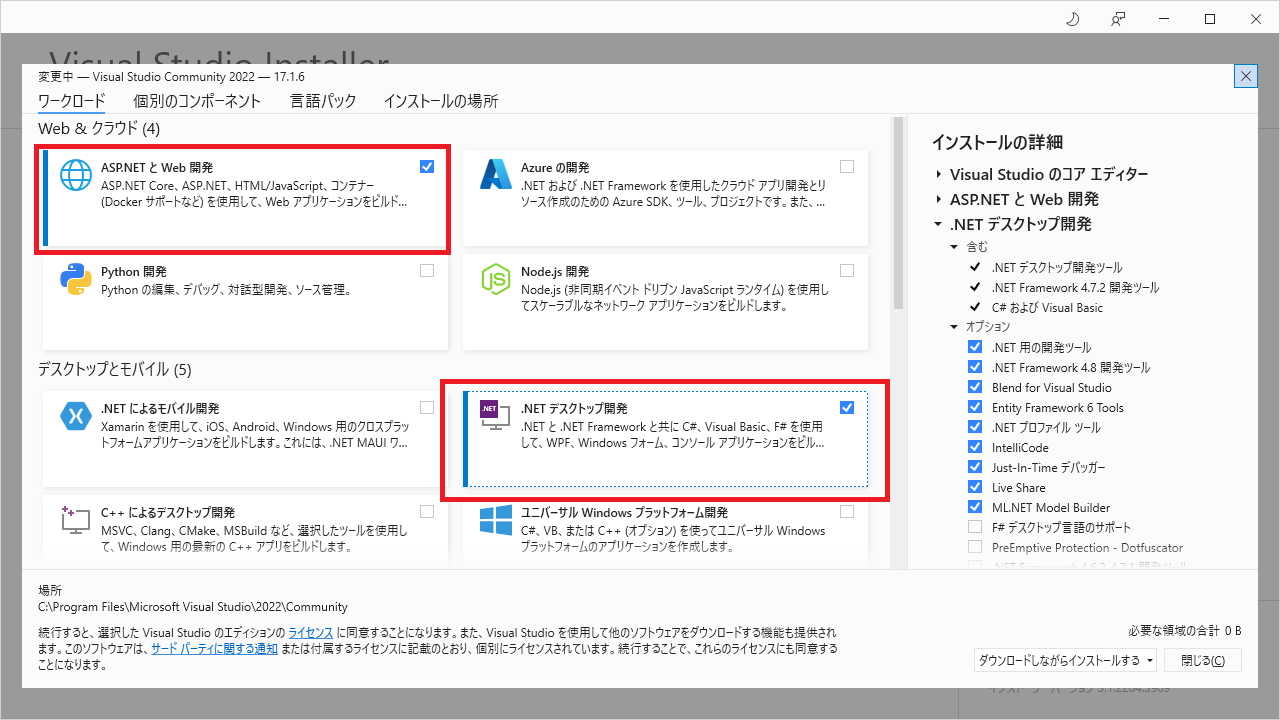This screenshot has height=720, width=1280.
Task: Check the Azure の開発 workload
Action: 847,167
